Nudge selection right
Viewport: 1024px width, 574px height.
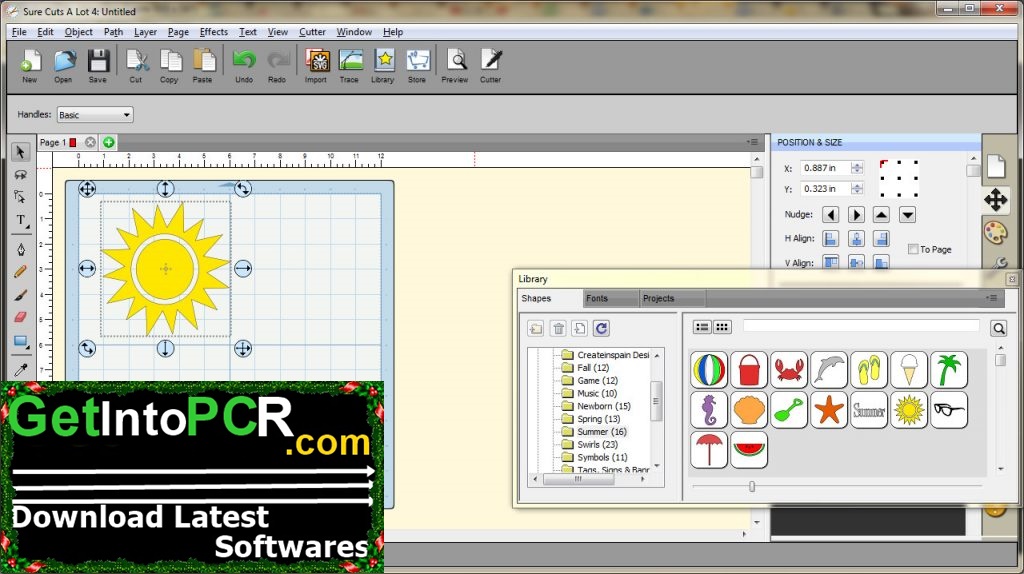click(856, 215)
